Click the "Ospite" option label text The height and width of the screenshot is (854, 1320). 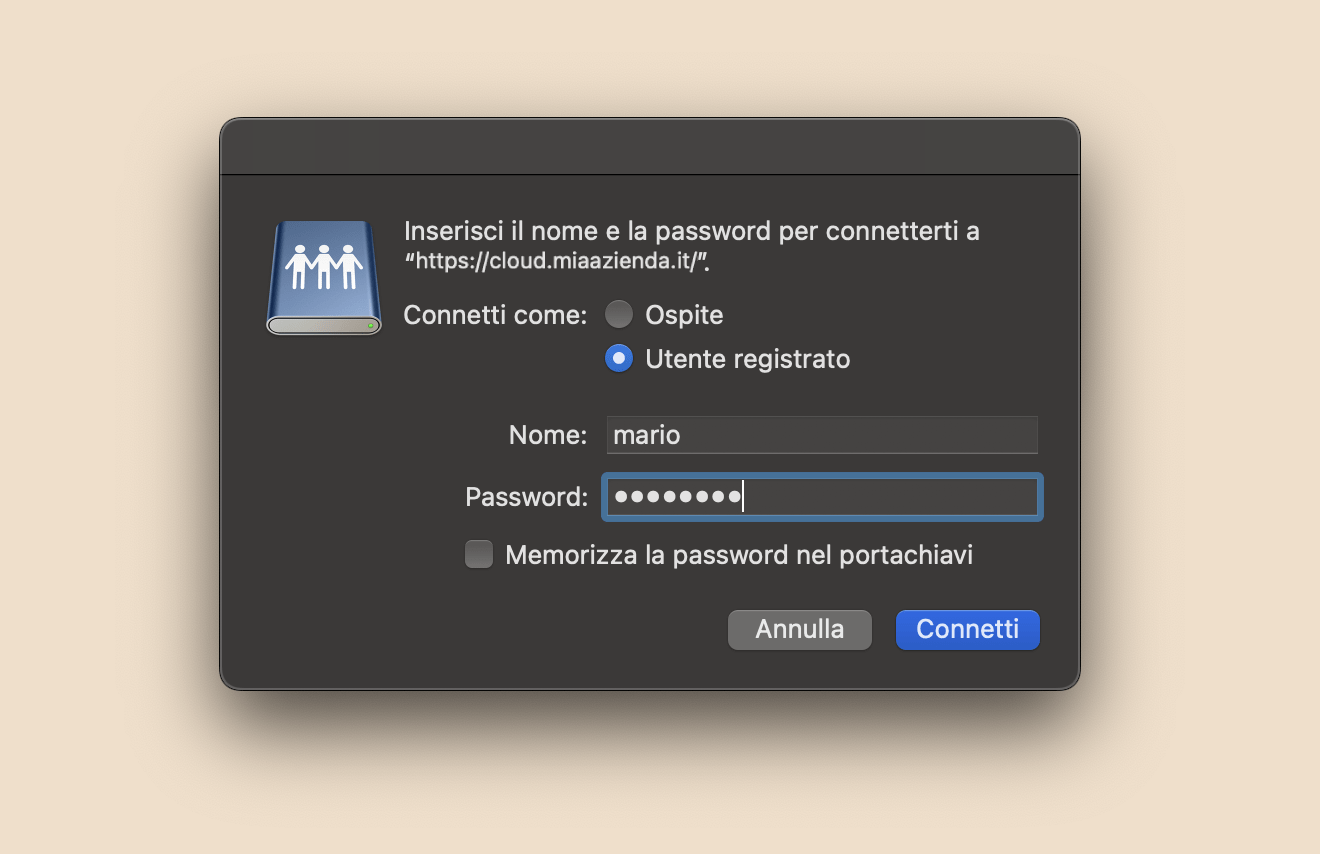tap(684, 316)
